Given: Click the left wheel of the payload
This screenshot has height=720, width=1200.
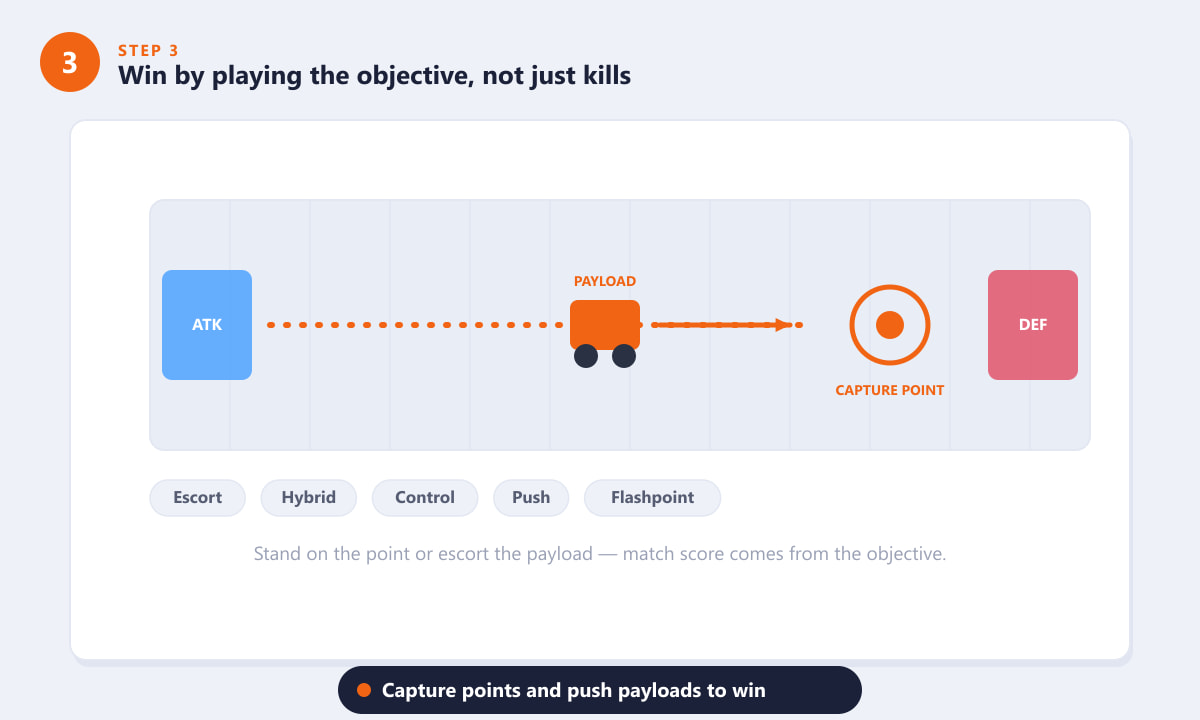Looking at the screenshot, I should pyautogui.click(x=586, y=356).
